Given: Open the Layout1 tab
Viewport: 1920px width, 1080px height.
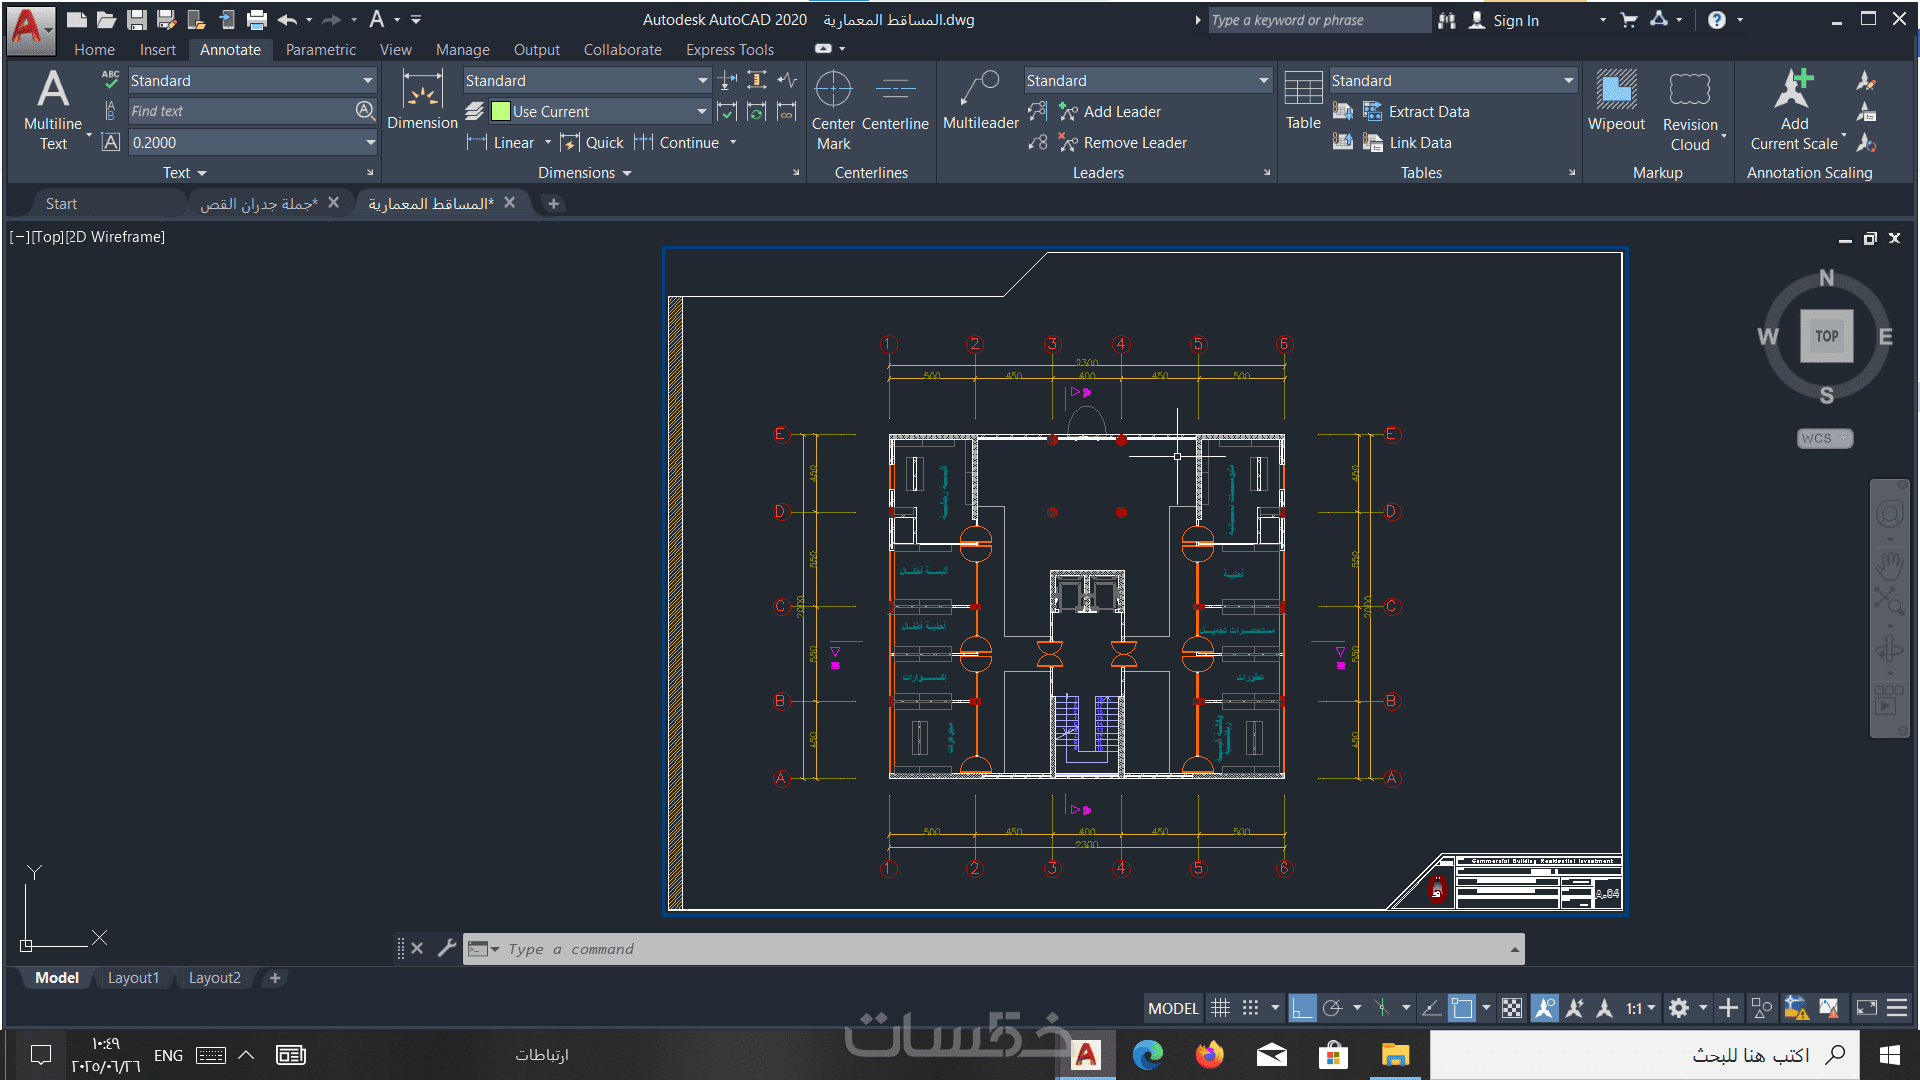Looking at the screenshot, I should (x=133, y=978).
